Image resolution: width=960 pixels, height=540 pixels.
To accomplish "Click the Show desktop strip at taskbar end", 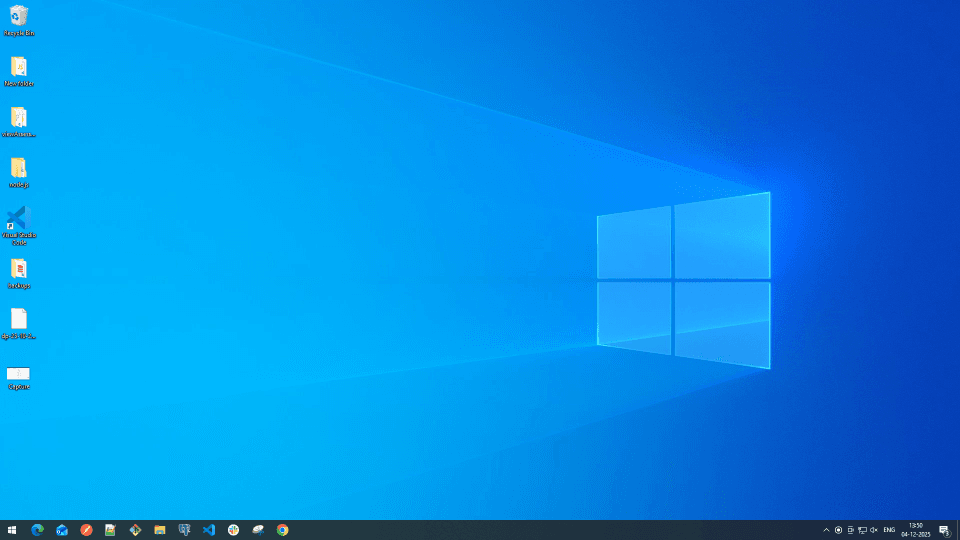I will click(958, 530).
